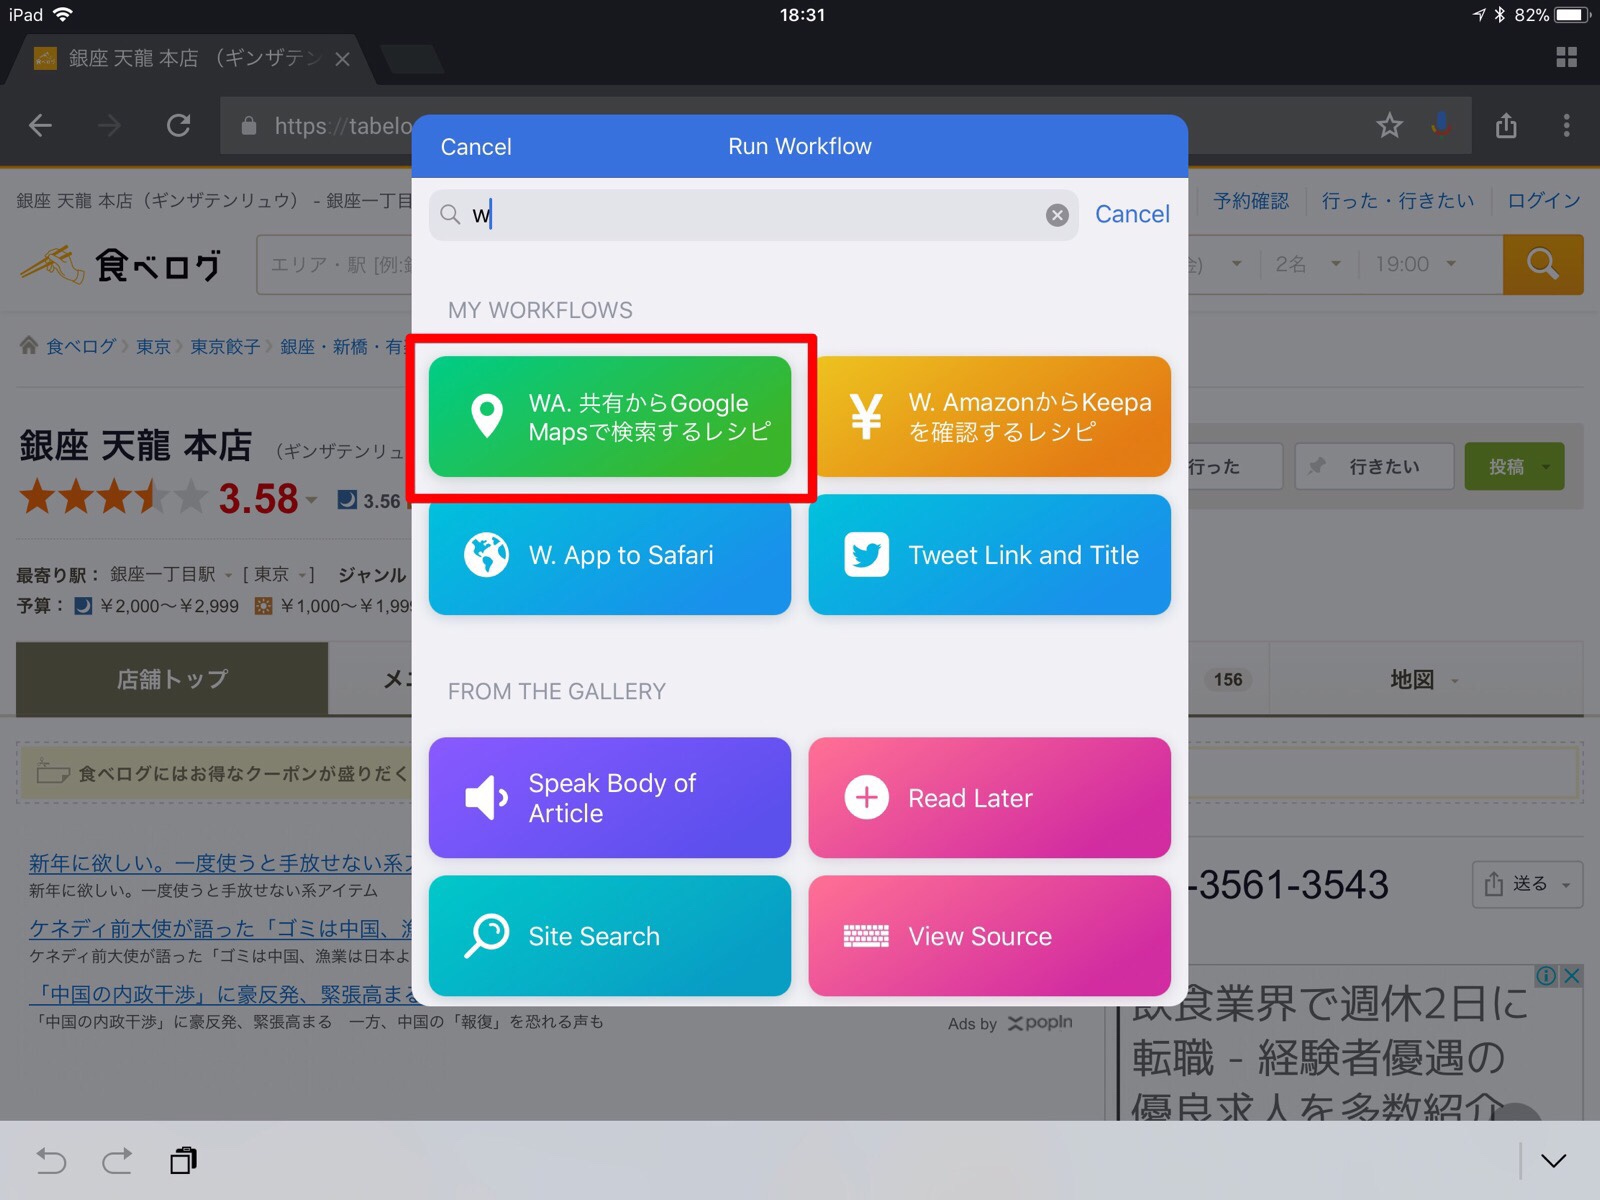
Task: Click the magnifier icon in workflow search
Action: click(x=451, y=215)
